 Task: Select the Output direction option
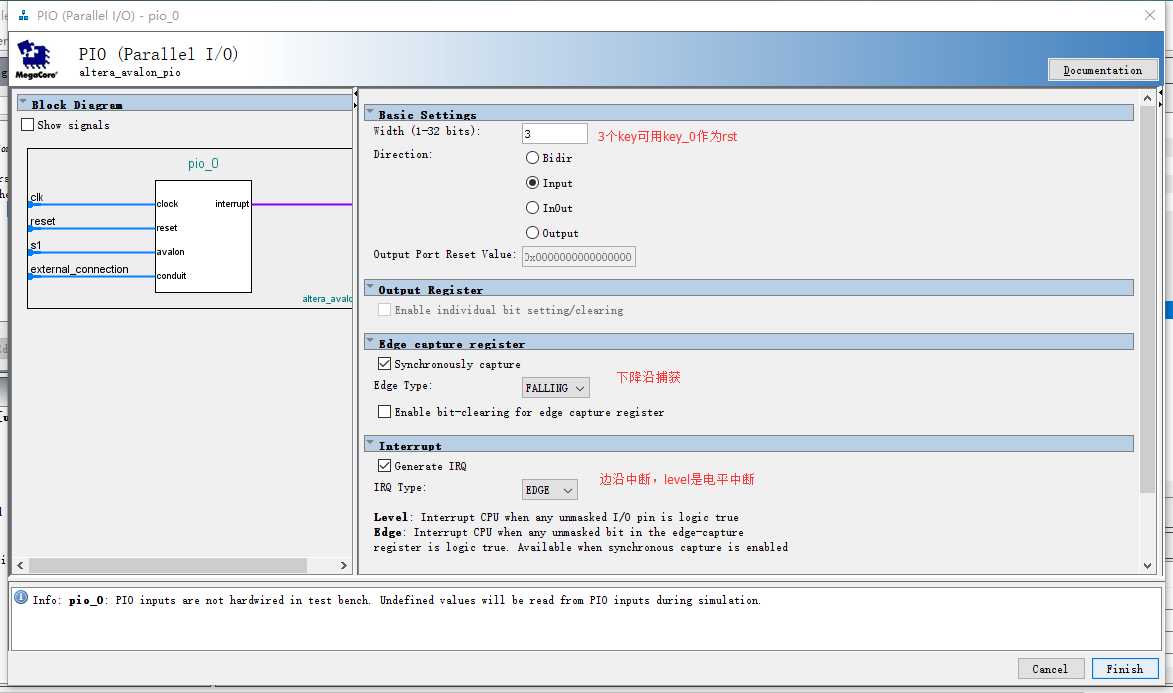coord(532,233)
